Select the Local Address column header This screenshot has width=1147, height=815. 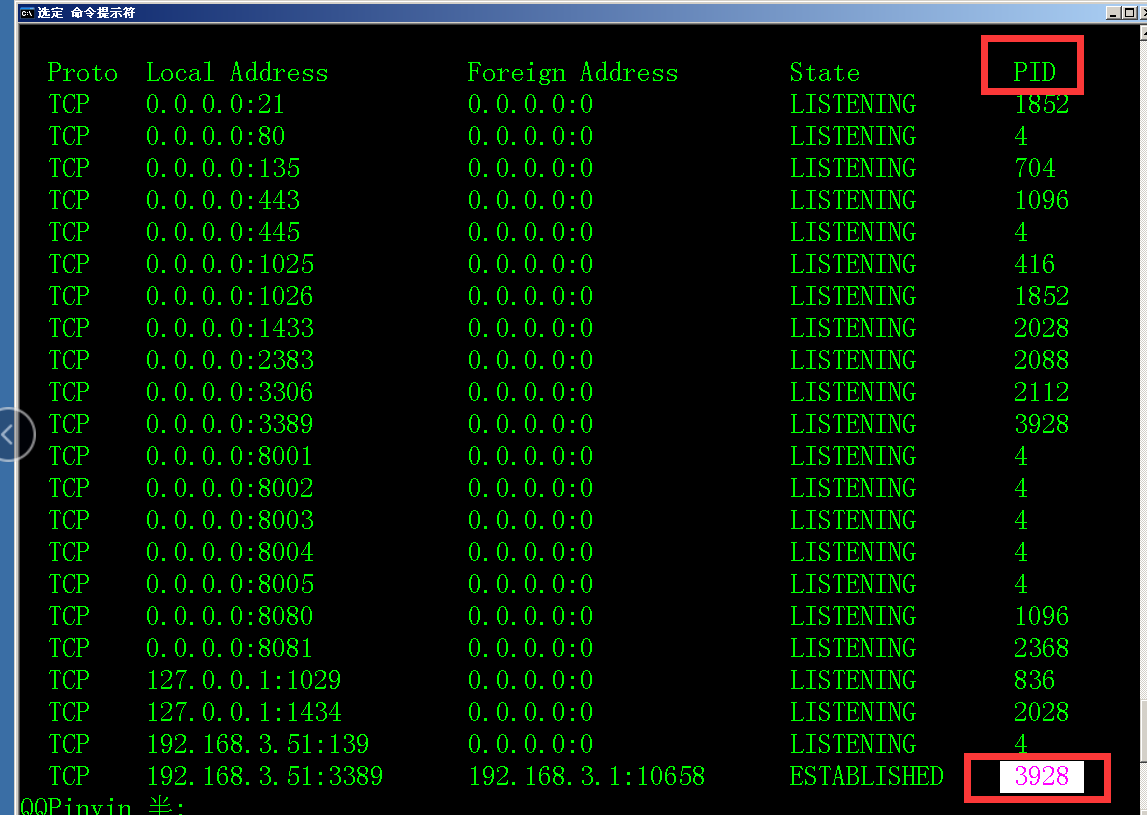(x=237, y=72)
